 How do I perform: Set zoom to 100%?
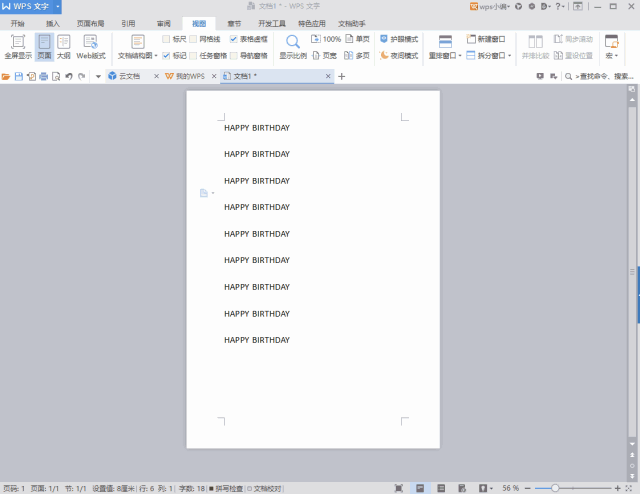[x=326, y=39]
